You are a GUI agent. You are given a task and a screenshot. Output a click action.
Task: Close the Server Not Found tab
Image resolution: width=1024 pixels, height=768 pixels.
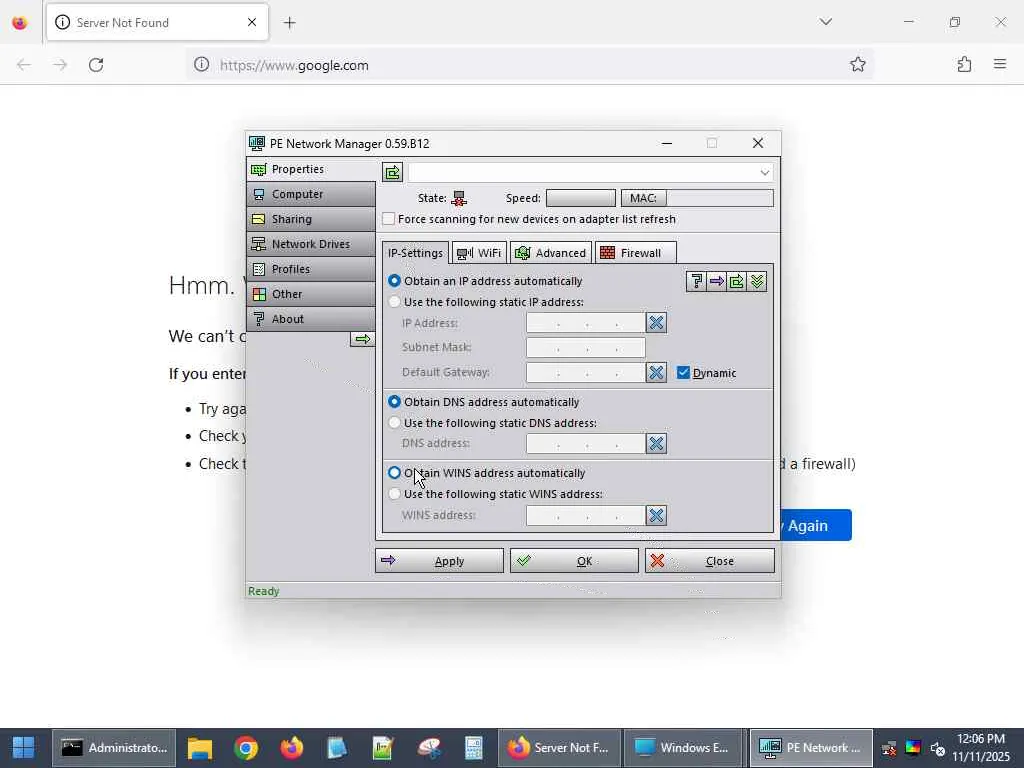(x=252, y=23)
